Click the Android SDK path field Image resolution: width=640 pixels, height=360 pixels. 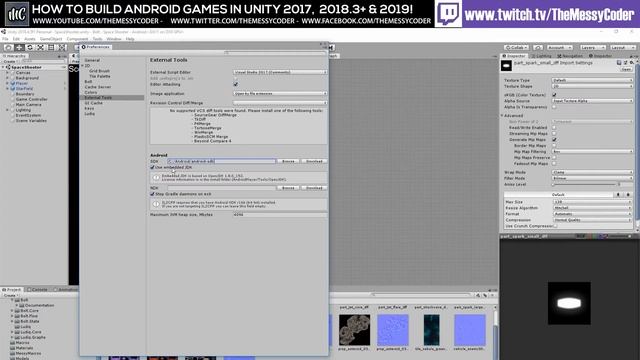pyautogui.click(x=222, y=161)
